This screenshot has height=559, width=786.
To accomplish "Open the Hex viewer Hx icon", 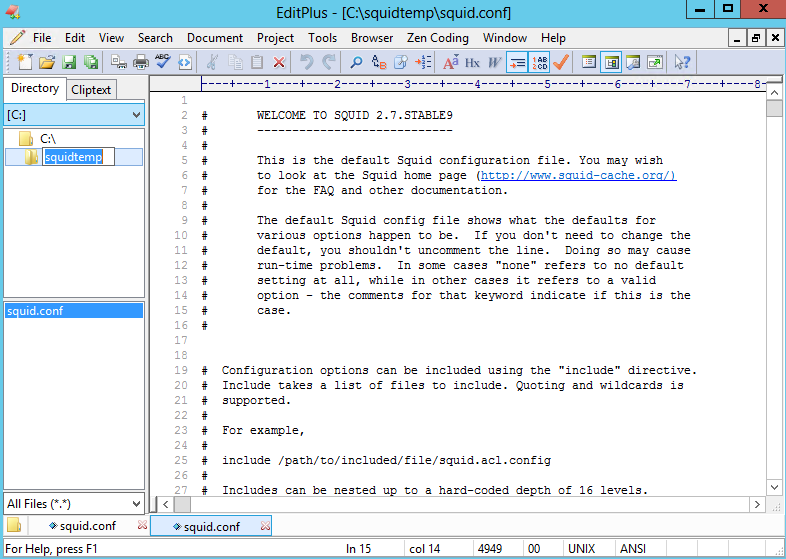I will coord(472,62).
